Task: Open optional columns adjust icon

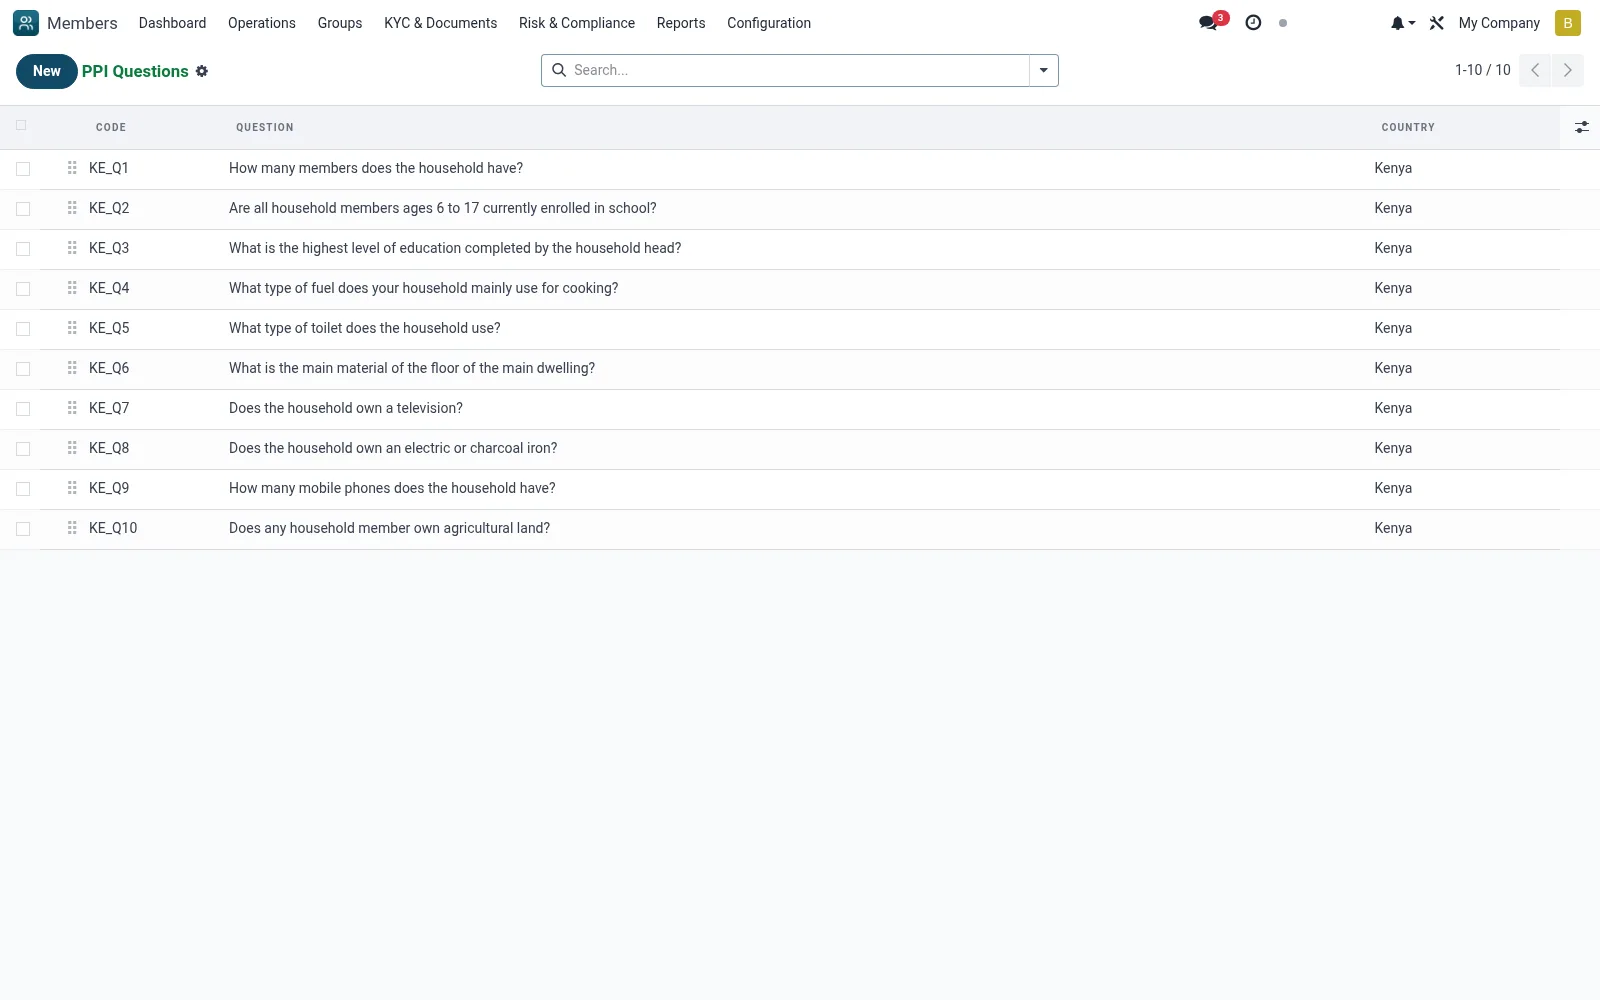Action: 1581,127
